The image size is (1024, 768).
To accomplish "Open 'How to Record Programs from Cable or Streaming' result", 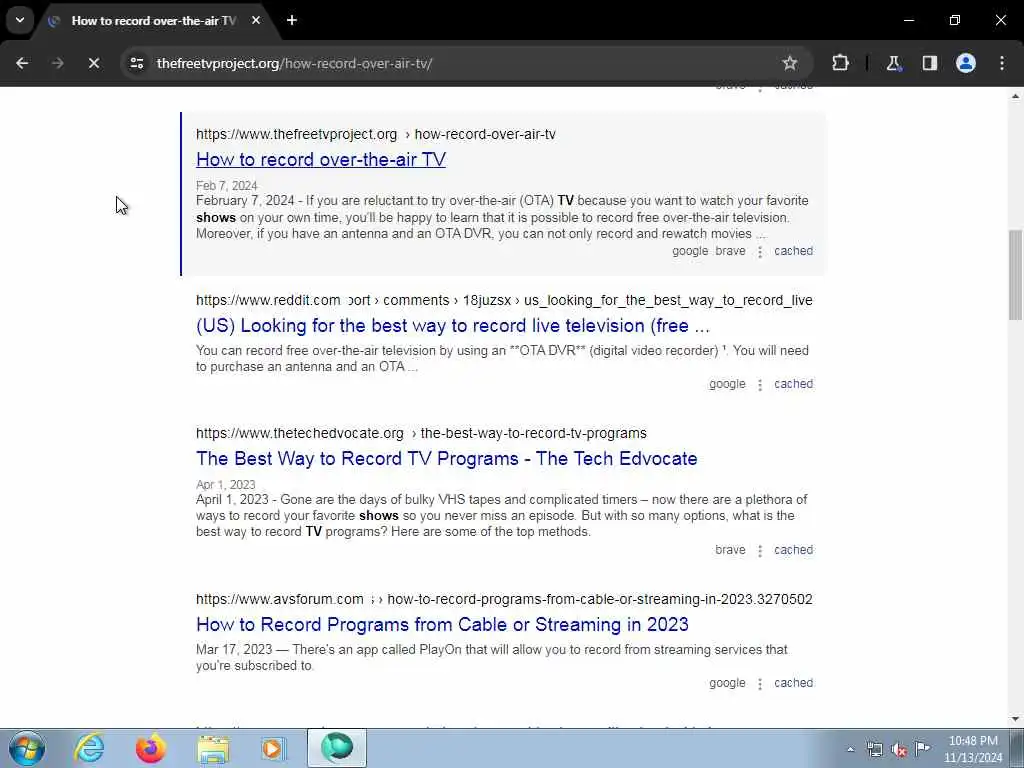I will pyautogui.click(x=442, y=624).
